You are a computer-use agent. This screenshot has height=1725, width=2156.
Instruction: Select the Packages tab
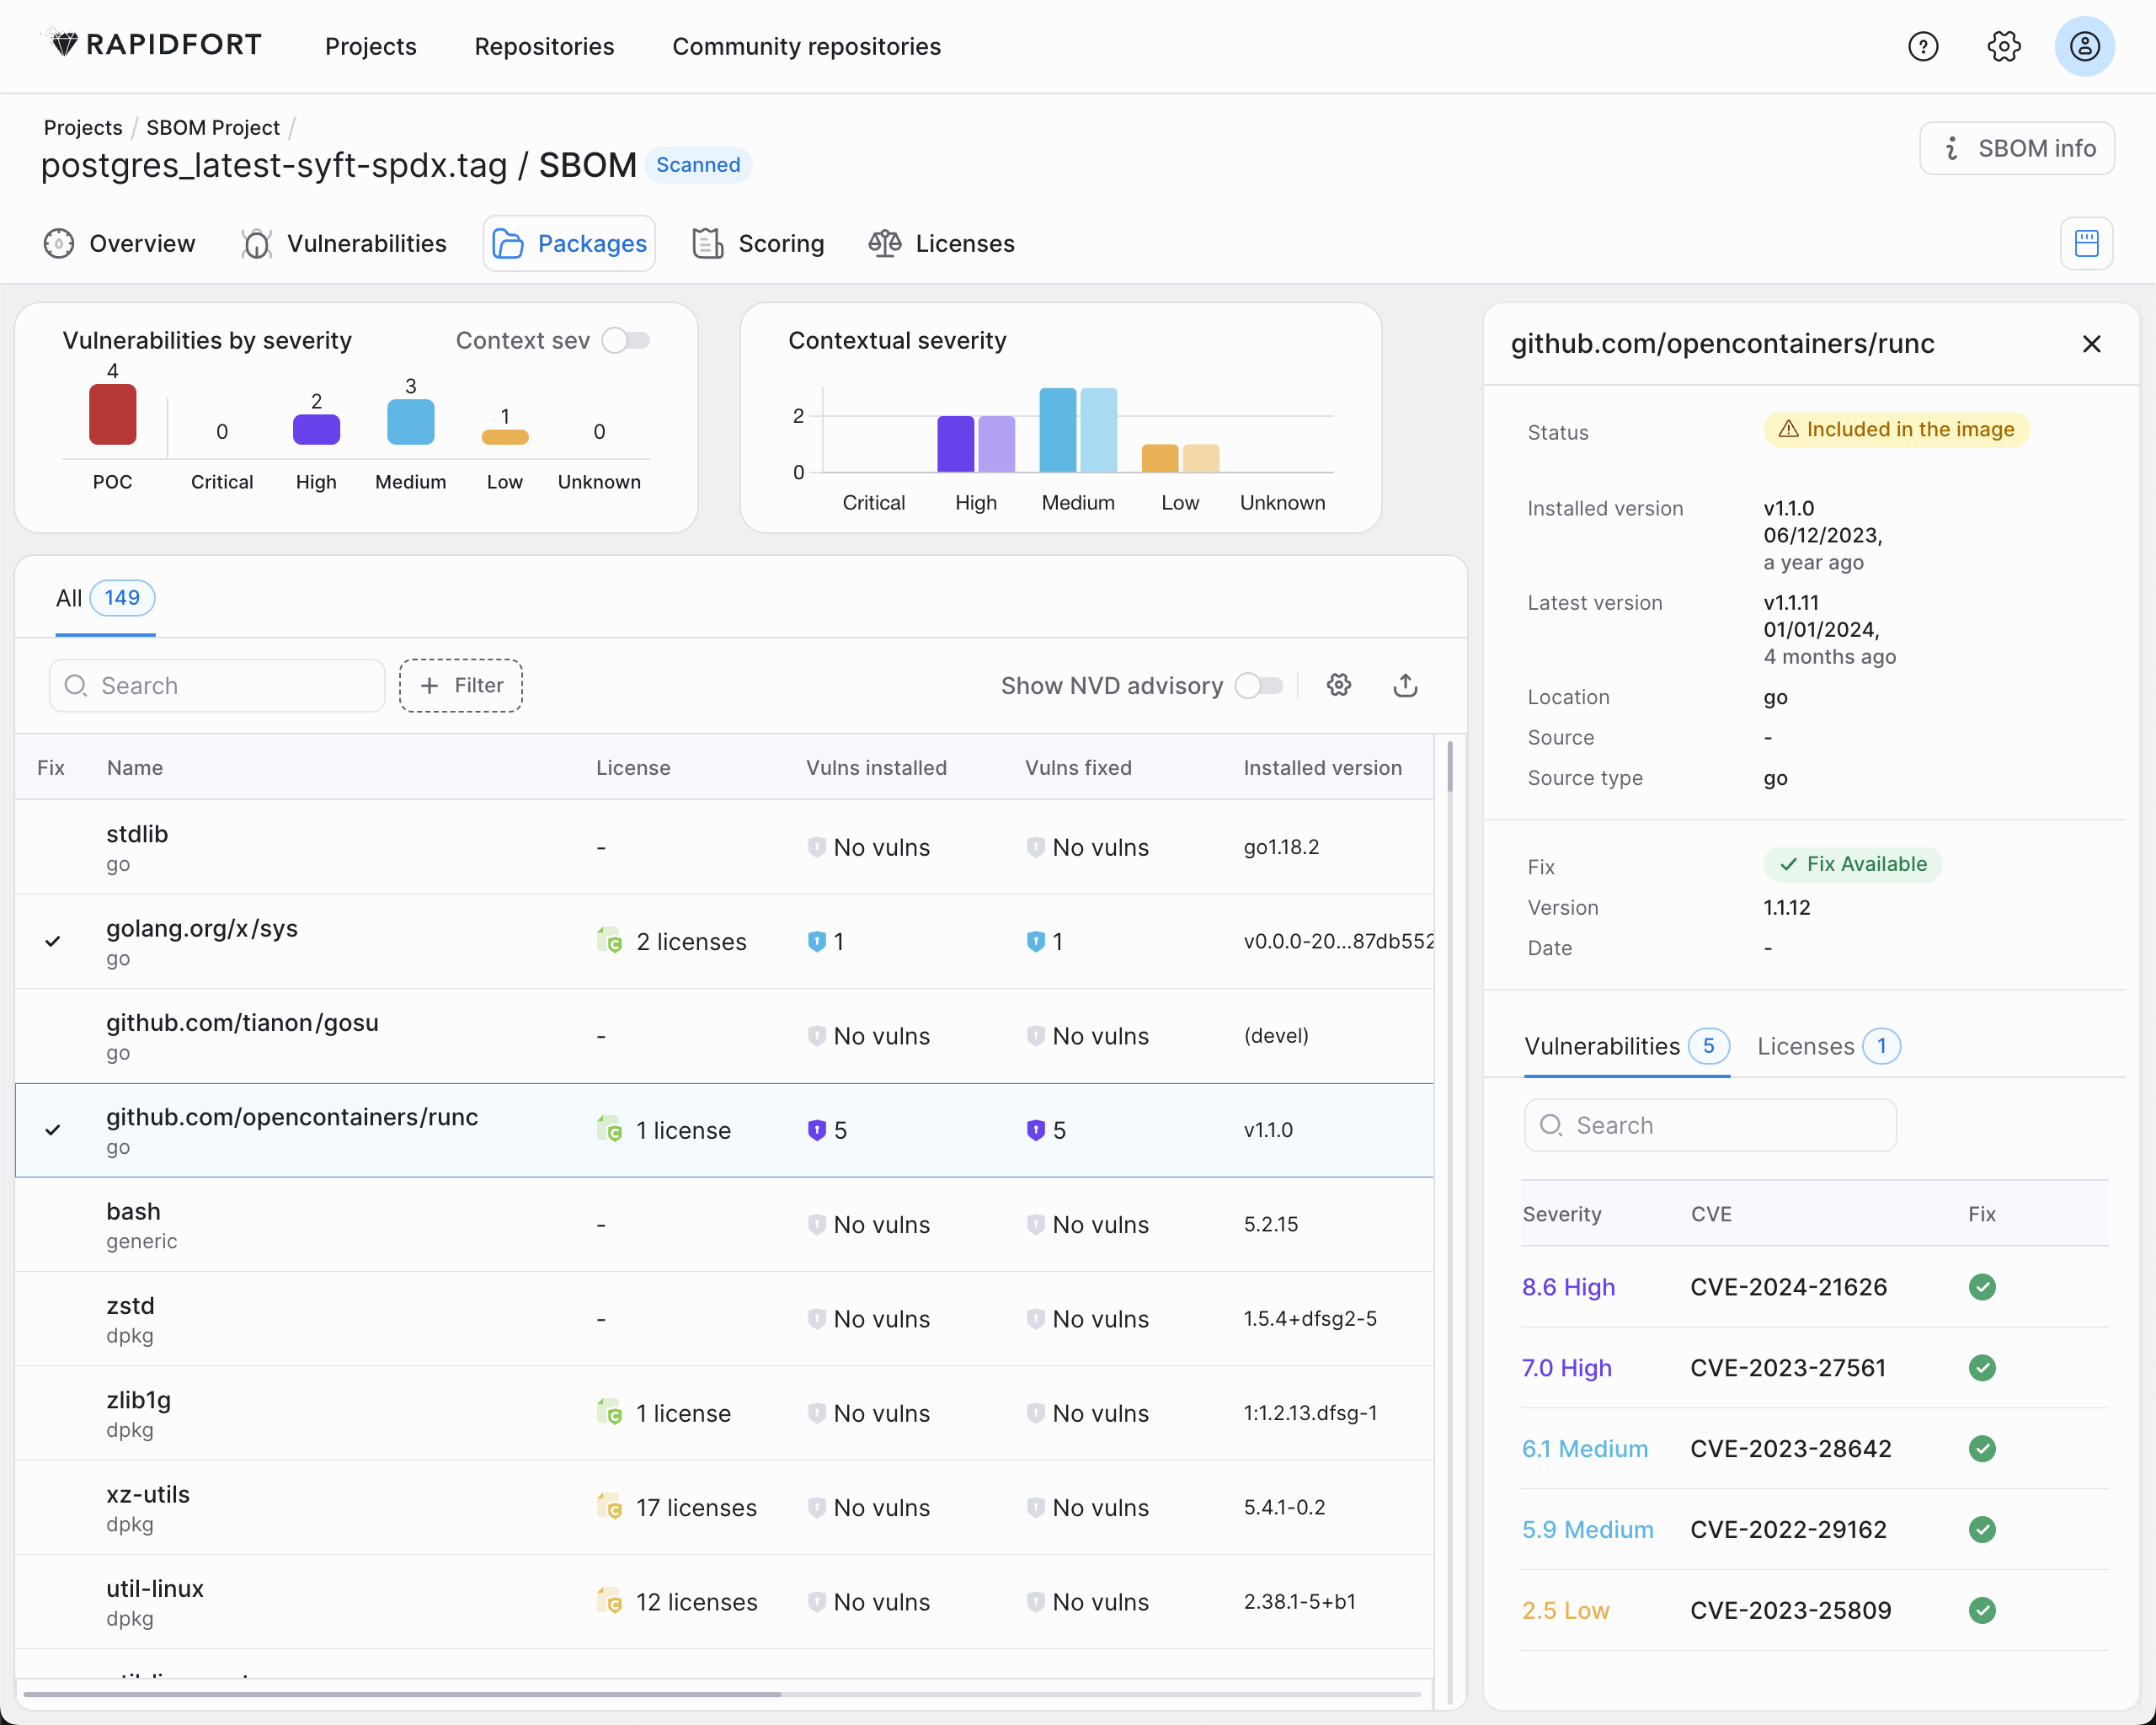point(569,243)
